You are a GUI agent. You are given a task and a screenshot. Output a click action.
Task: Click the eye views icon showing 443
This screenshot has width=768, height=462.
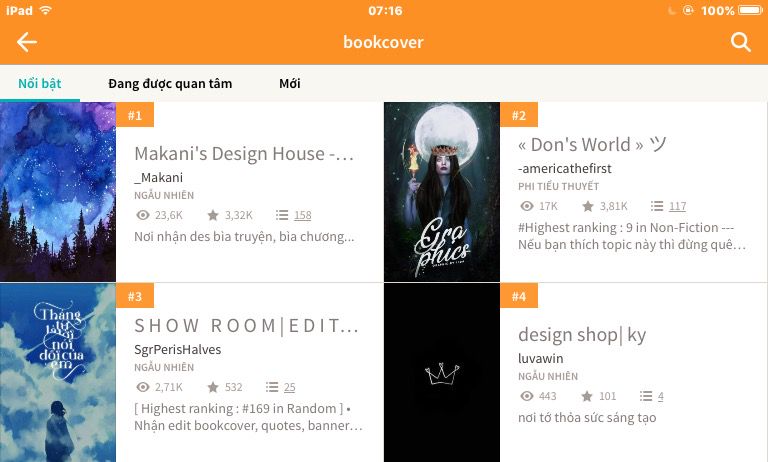(527, 396)
